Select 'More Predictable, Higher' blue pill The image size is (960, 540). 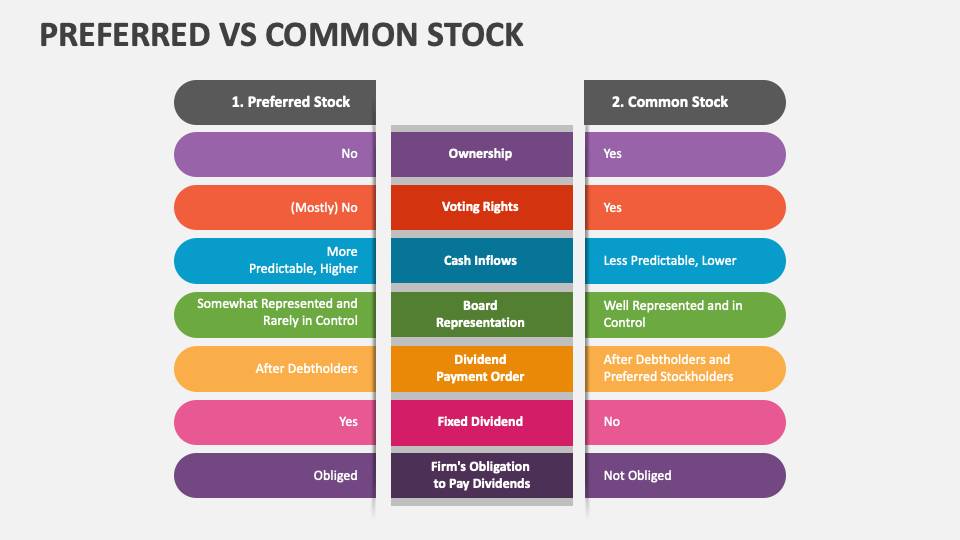(275, 261)
